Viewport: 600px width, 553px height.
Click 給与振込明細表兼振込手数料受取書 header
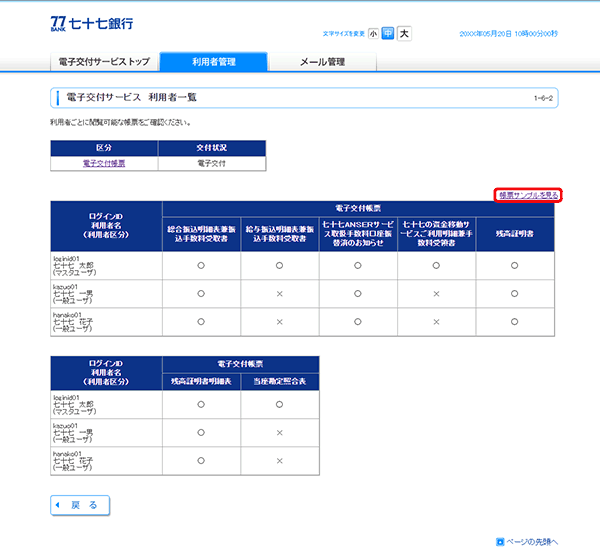point(280,234)
